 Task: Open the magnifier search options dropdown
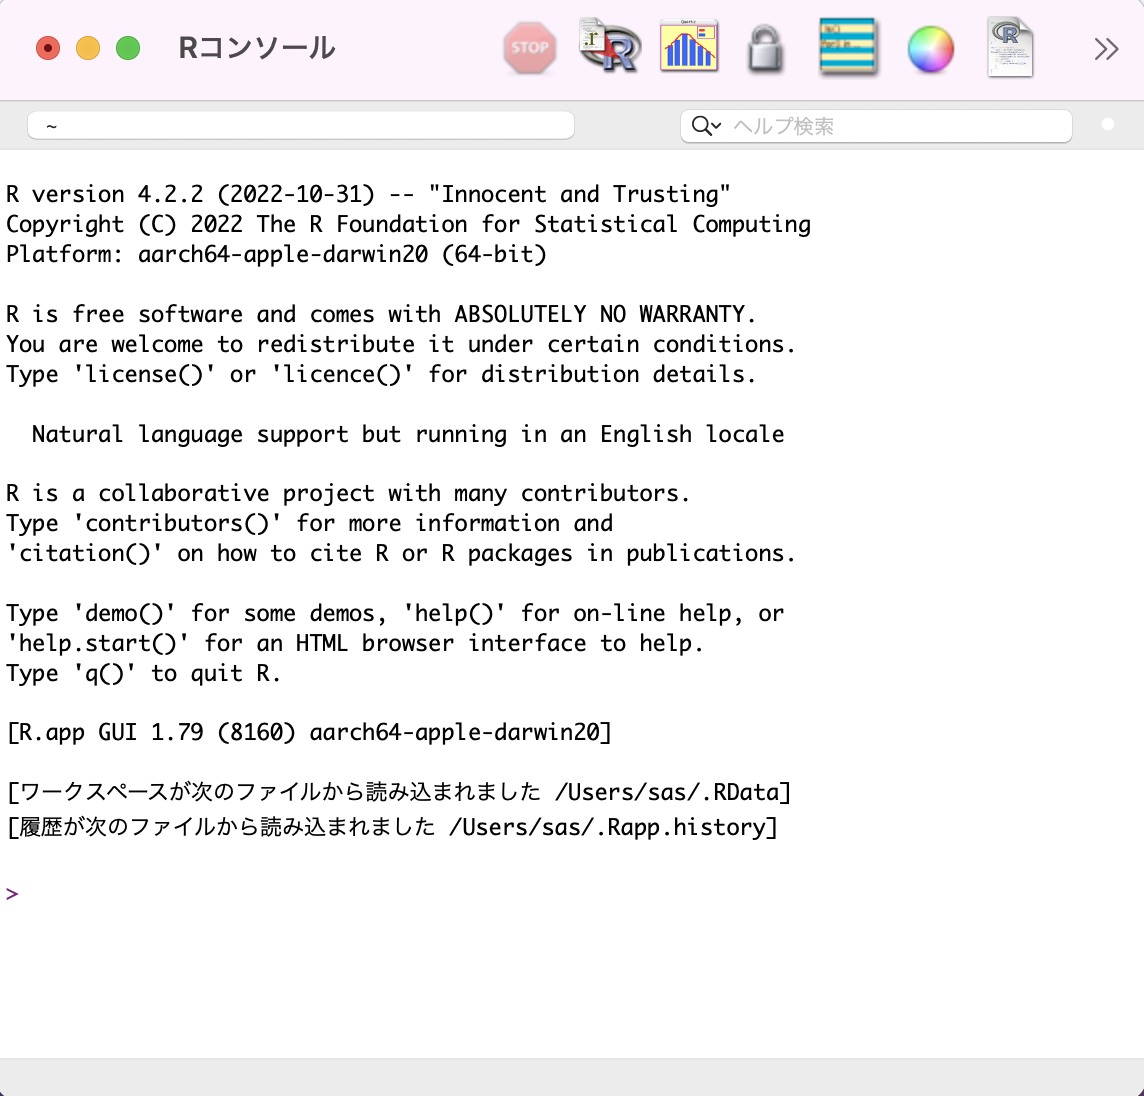click(706, 126)
